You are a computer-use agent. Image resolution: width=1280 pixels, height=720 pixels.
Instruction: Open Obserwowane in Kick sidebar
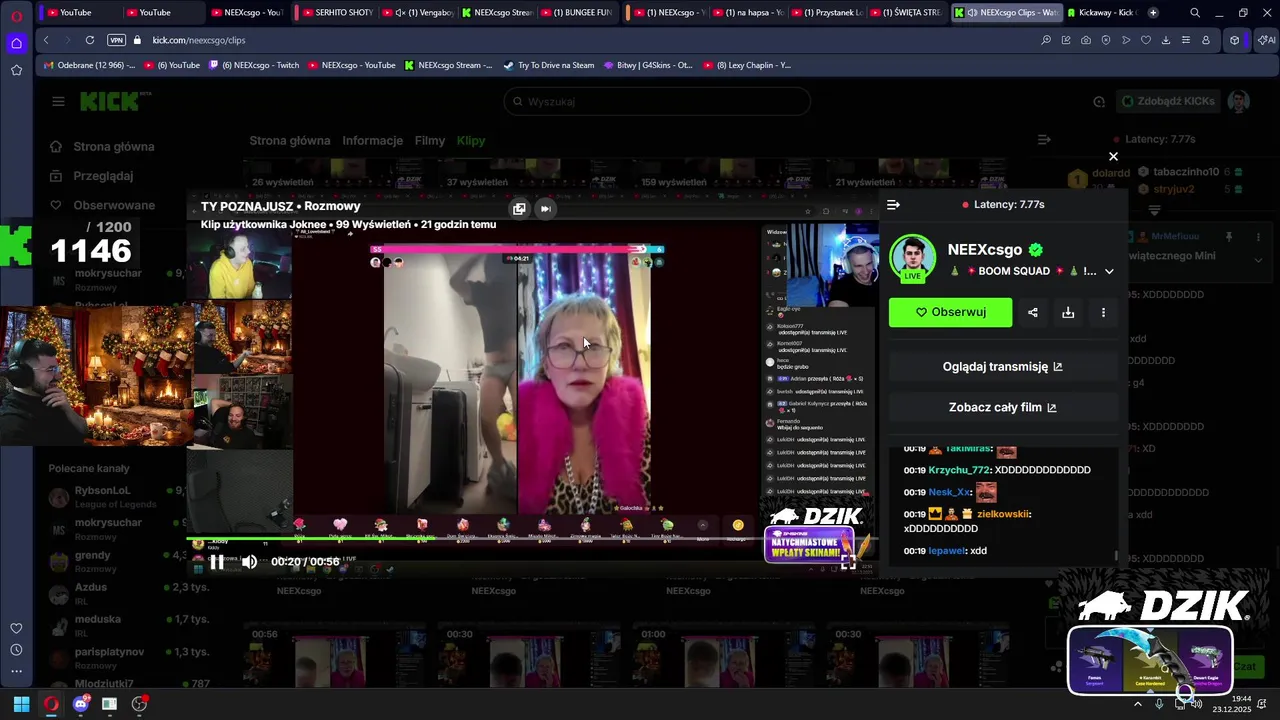[x=104, y=205]
